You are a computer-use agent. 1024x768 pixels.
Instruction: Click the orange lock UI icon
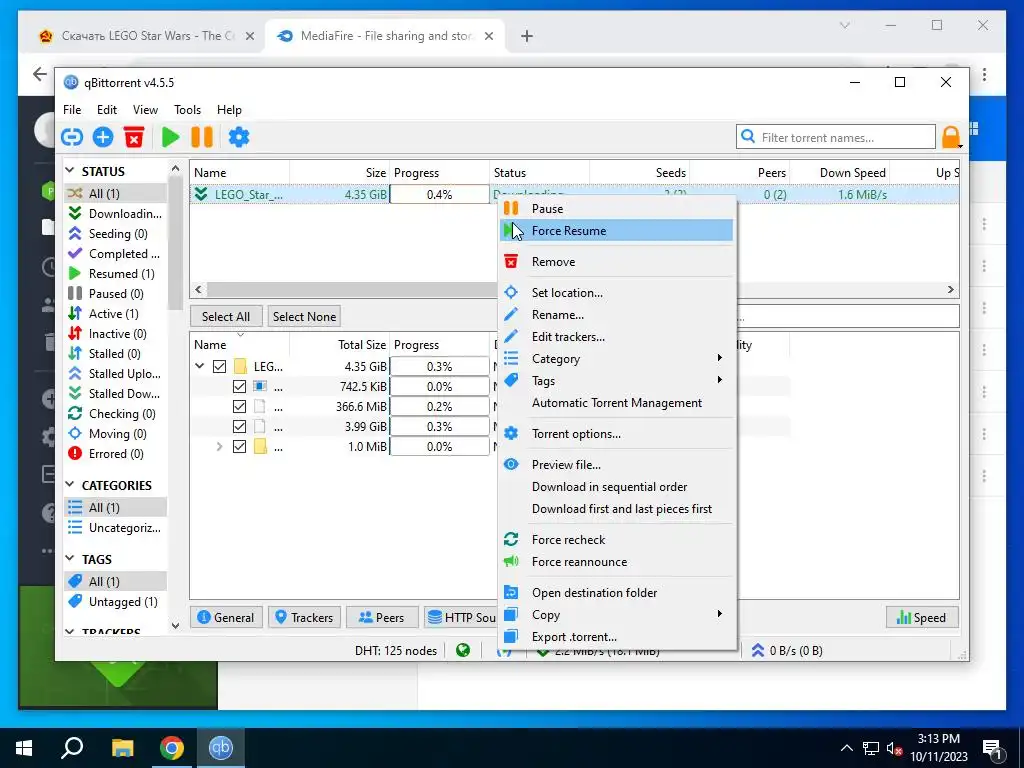click(951, 138)
